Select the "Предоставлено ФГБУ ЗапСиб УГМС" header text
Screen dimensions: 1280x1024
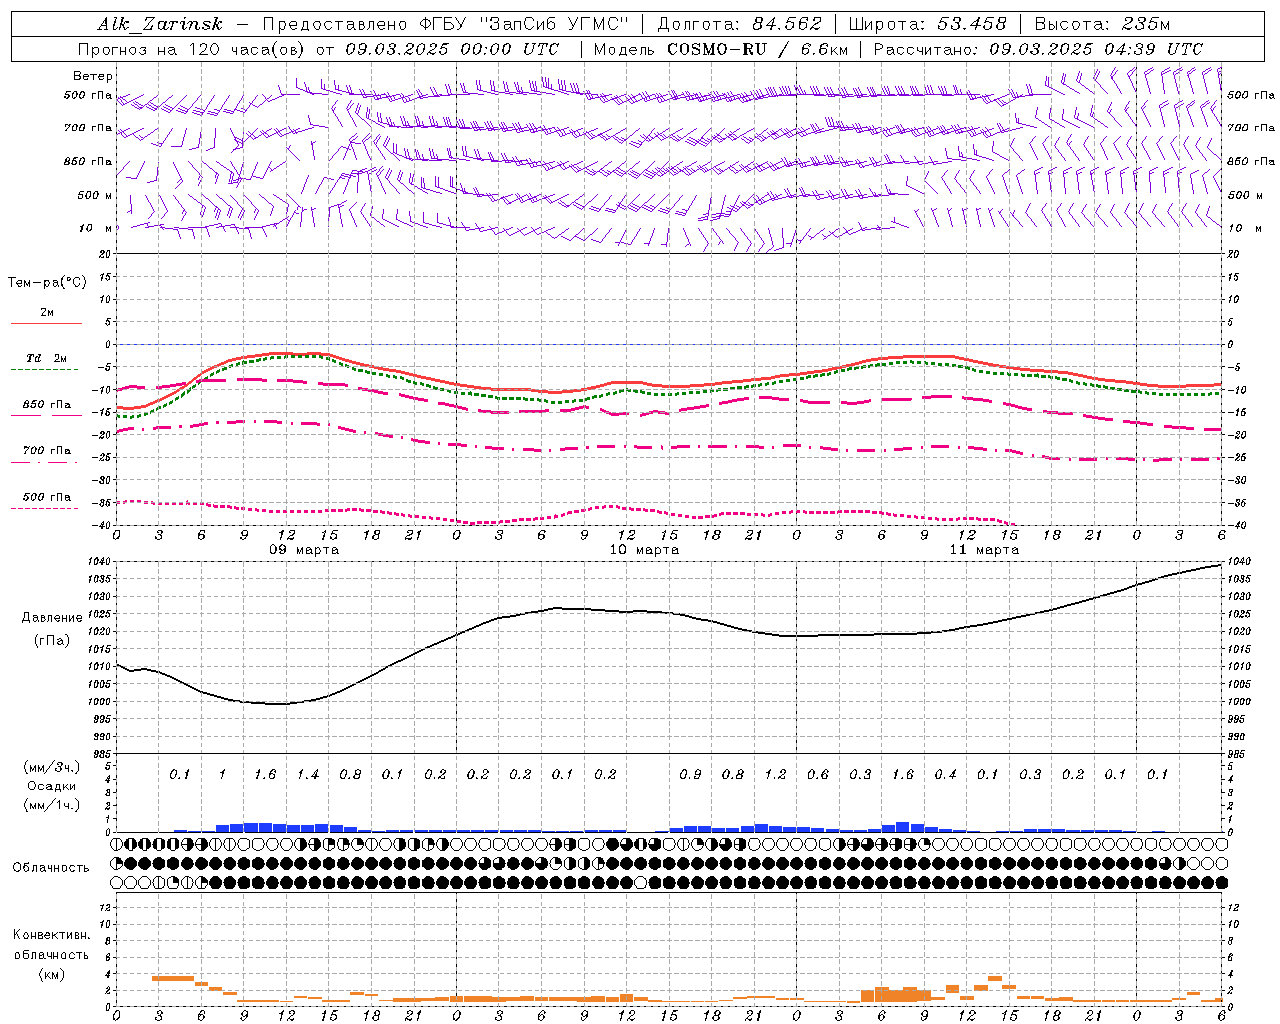[445, 24]
